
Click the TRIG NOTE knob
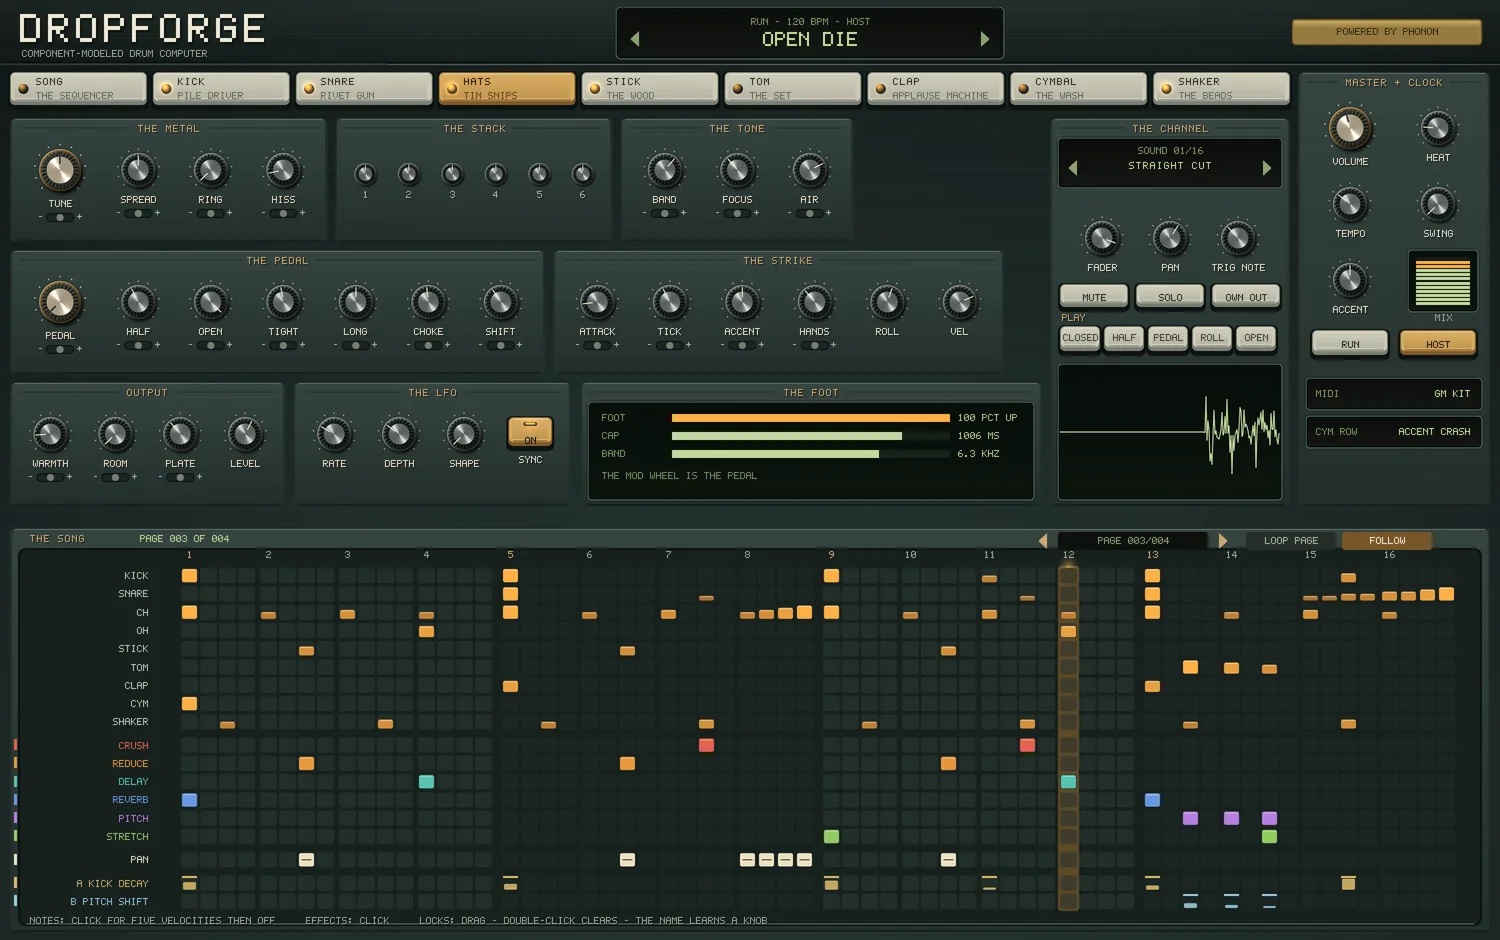pos(1238,239)
